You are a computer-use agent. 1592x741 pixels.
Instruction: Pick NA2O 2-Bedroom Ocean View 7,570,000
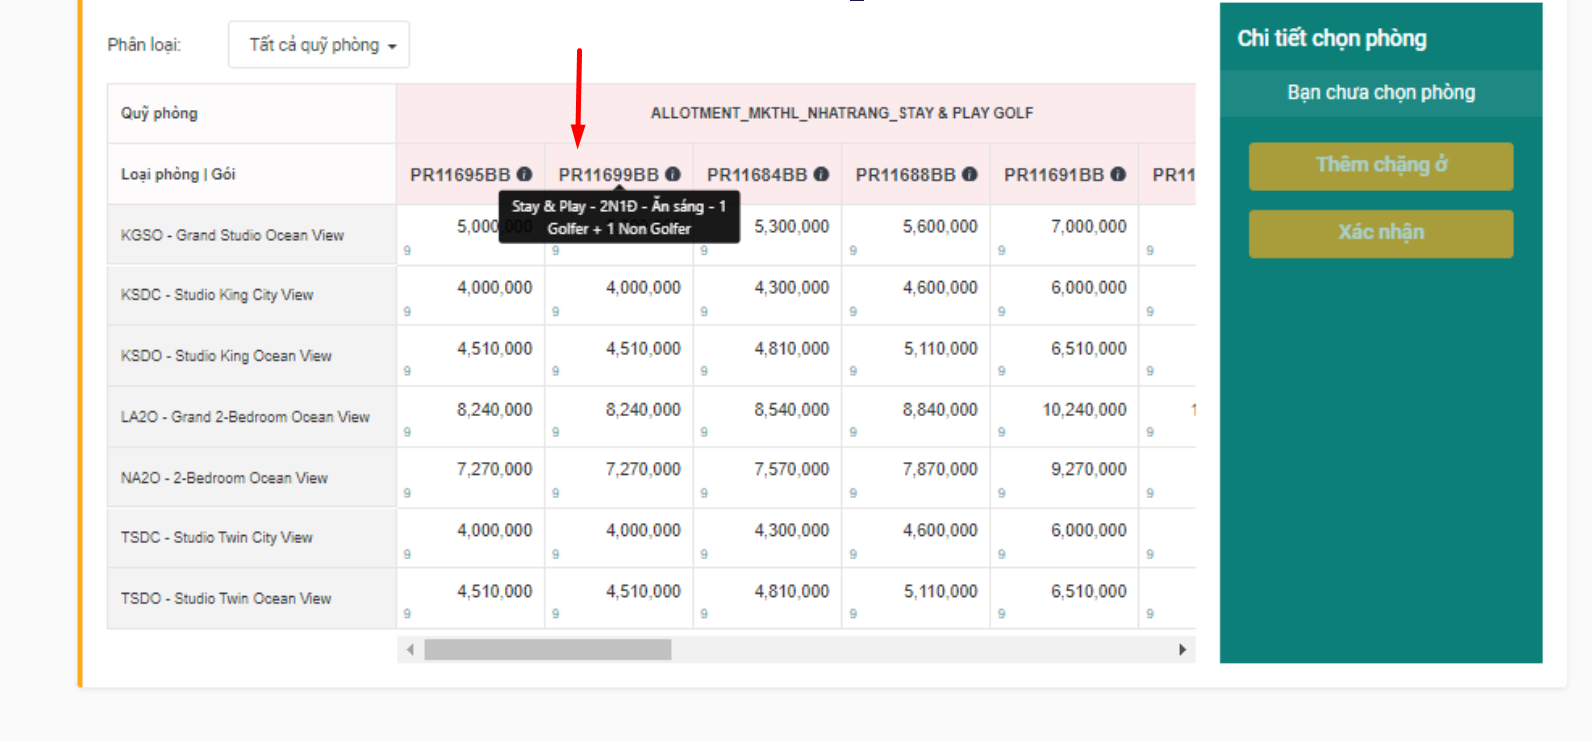pos(791,470)
